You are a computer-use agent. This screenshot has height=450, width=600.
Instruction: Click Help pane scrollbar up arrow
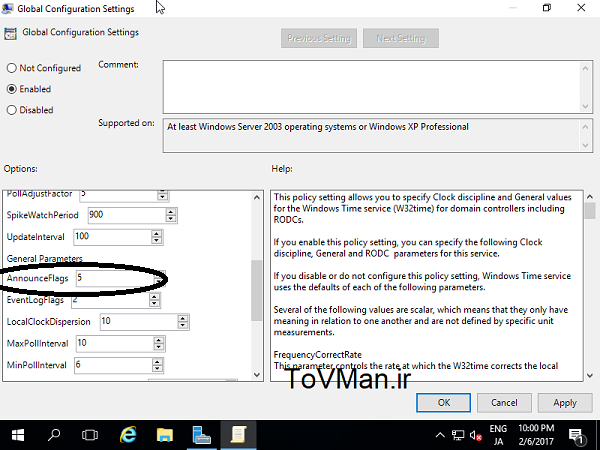pyautogui.click(x=590, y=197)
